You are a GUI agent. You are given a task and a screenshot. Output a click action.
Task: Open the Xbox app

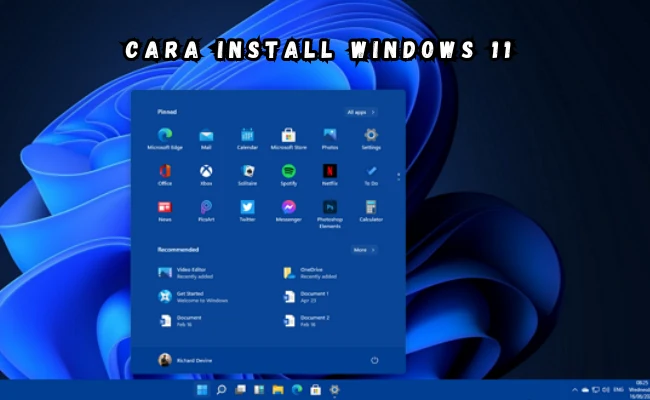206,175
